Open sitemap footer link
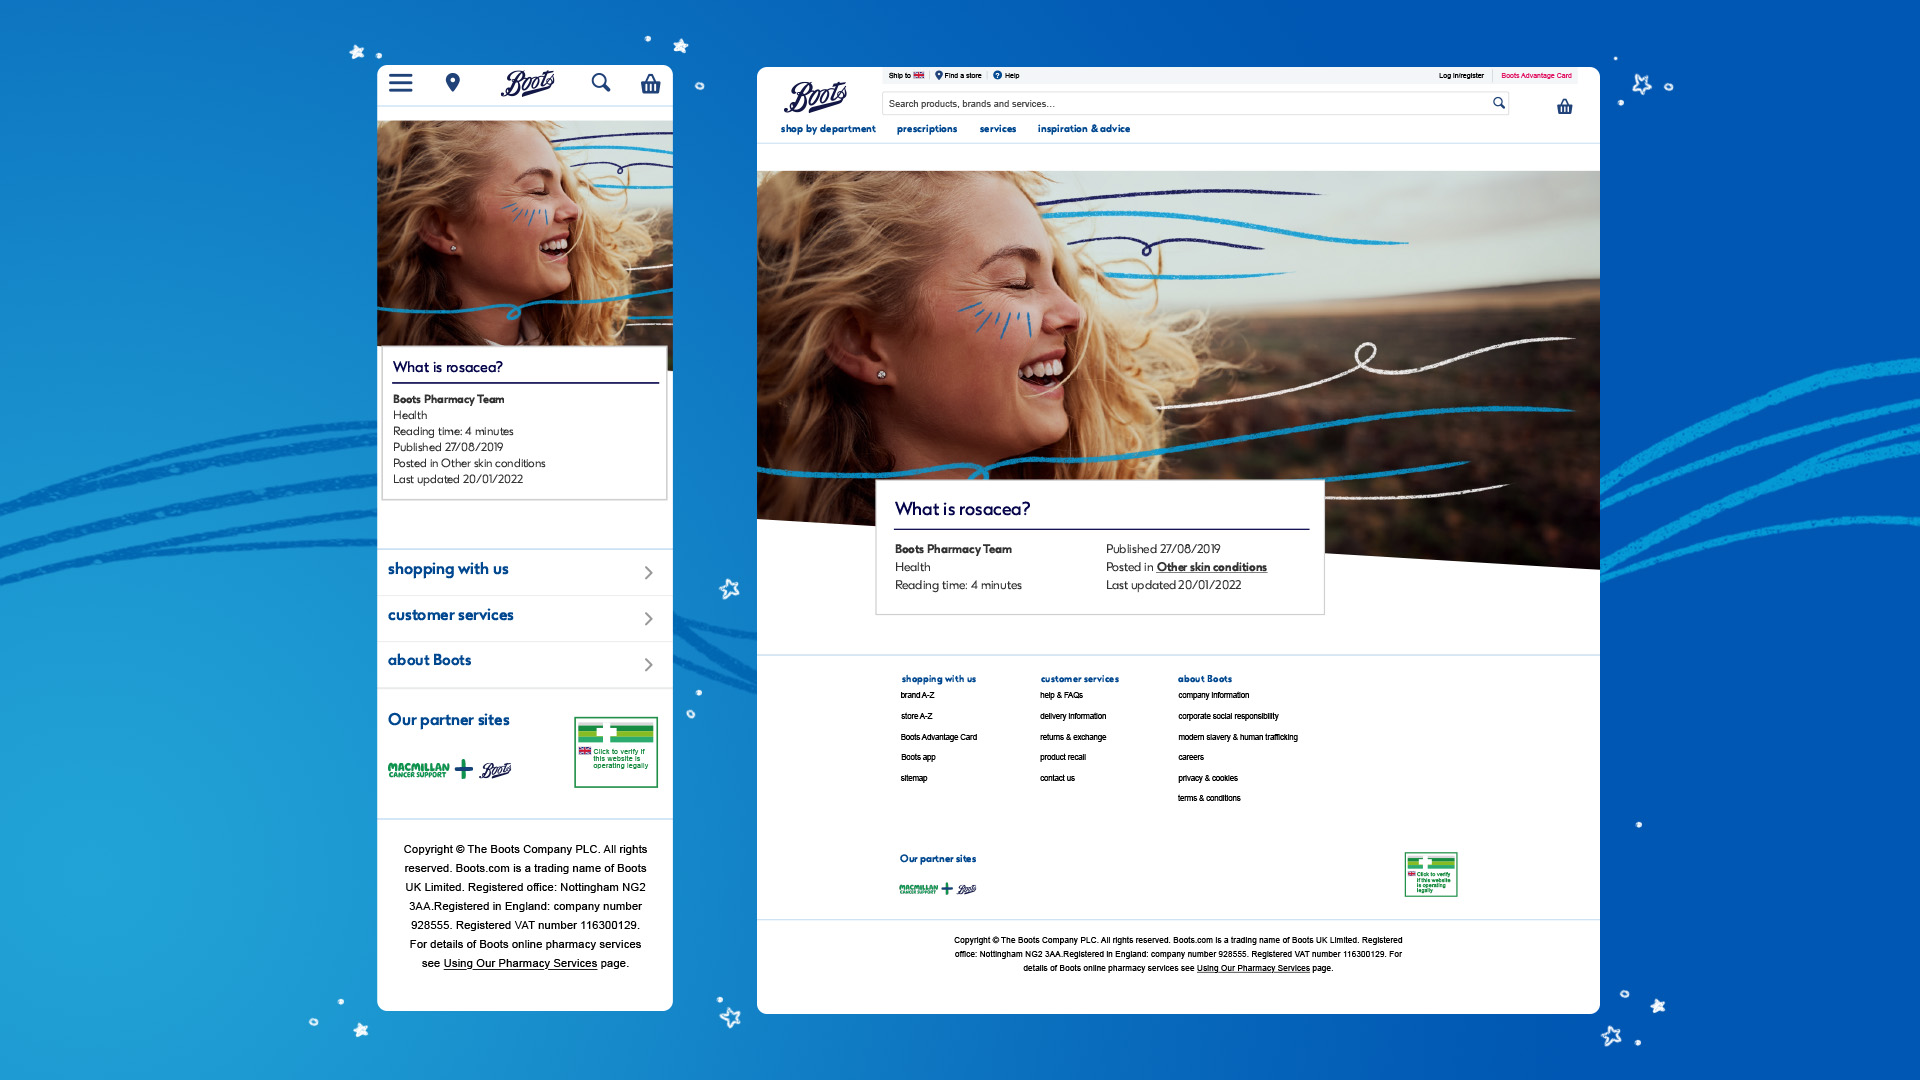 click(x=914, y=778)
